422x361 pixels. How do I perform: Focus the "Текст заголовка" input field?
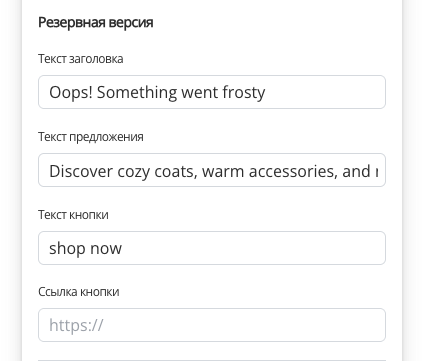click(x=212, y=92)
